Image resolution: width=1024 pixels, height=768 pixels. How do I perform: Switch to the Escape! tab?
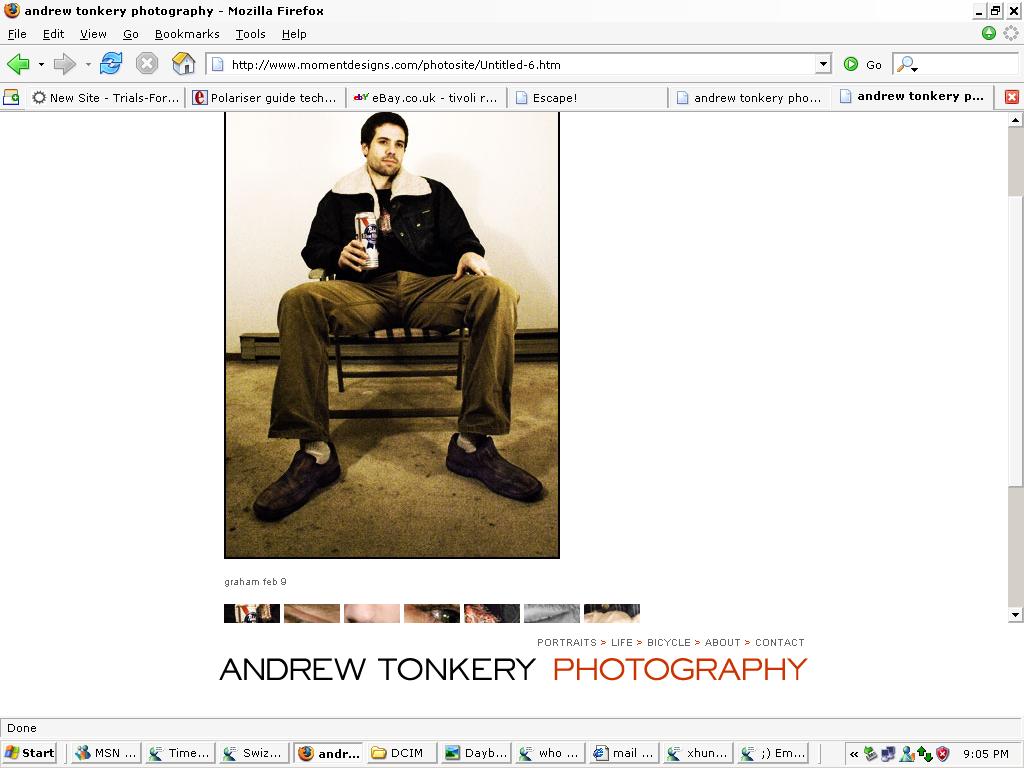click(x=586, y=98)
